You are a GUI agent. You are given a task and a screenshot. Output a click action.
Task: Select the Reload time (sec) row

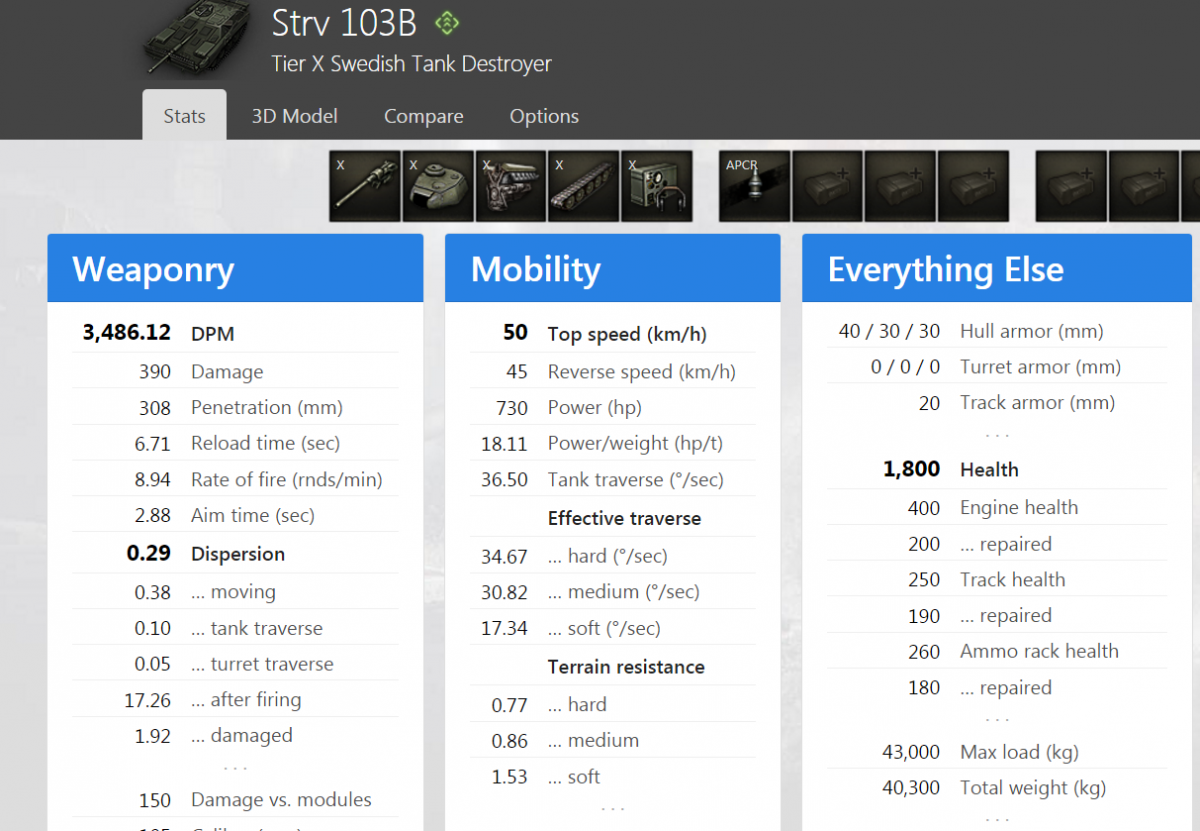235,443
